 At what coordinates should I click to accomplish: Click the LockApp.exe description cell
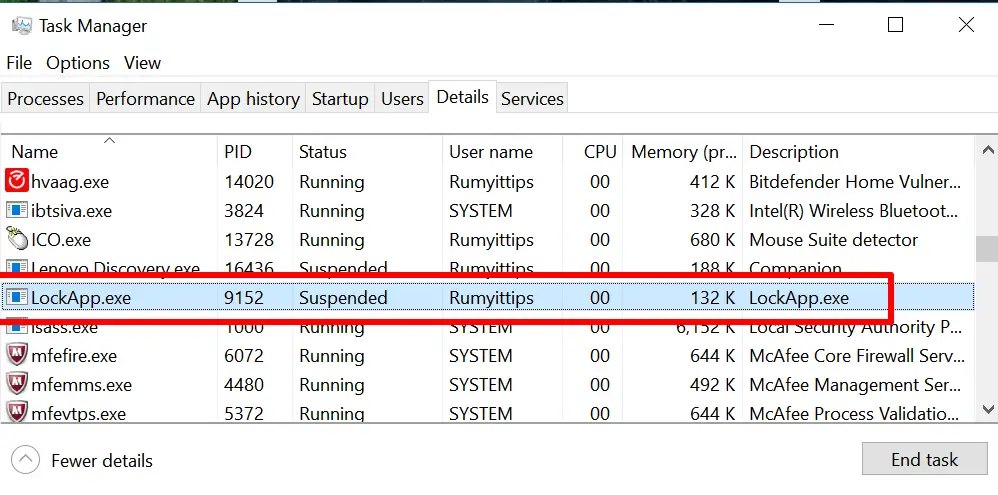point(799,297)
